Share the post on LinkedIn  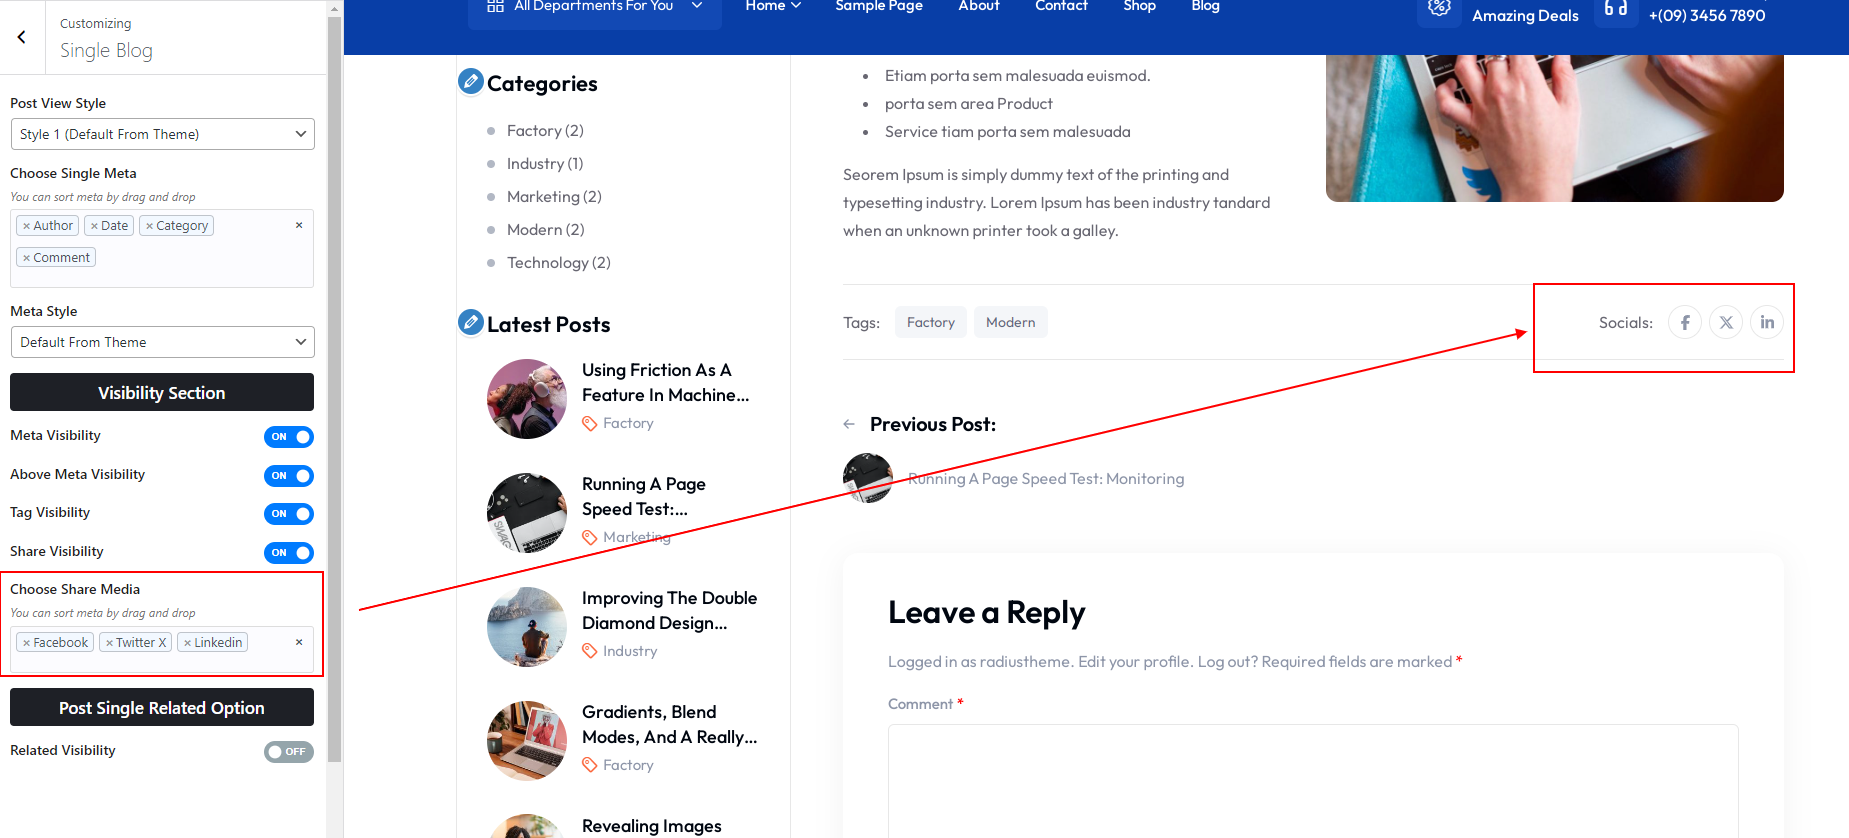1767,322
